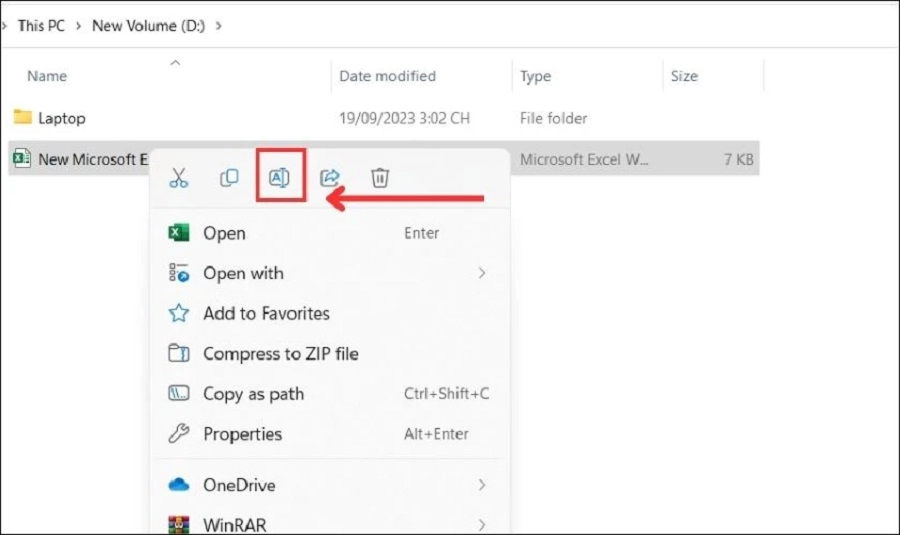Image resolution: width=900 pixels, height=535 pixels.
Task: Click the Properties wrench icon
Action: pos(179,433)
